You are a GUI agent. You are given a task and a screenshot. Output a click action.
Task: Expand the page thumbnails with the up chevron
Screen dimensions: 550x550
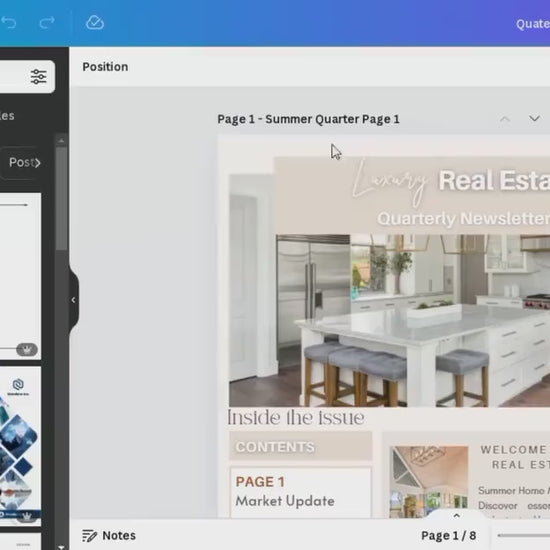pyautogui.click(x=456, y=516)
